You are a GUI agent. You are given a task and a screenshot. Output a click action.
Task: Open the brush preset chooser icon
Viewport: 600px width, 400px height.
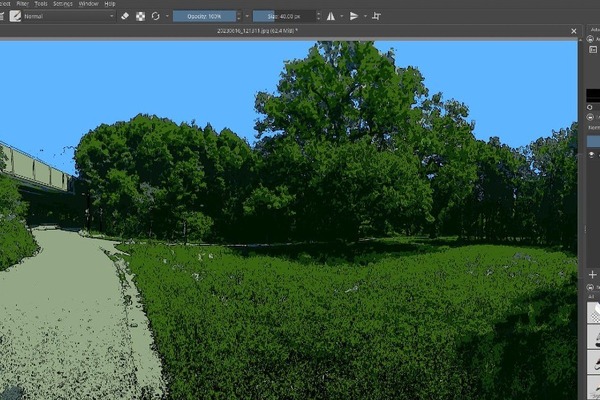pos(15,16)
